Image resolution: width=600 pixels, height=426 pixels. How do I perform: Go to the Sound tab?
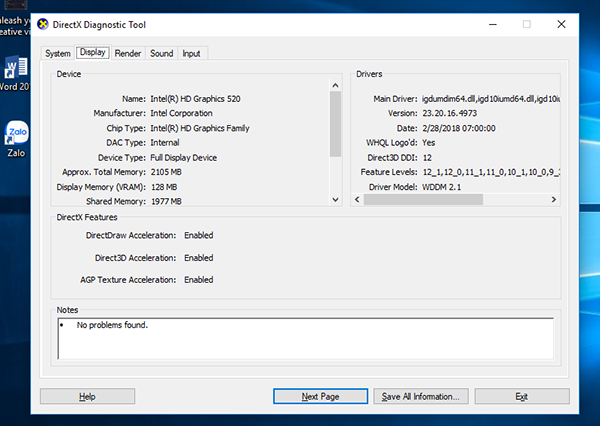click(x=161, y=53)
